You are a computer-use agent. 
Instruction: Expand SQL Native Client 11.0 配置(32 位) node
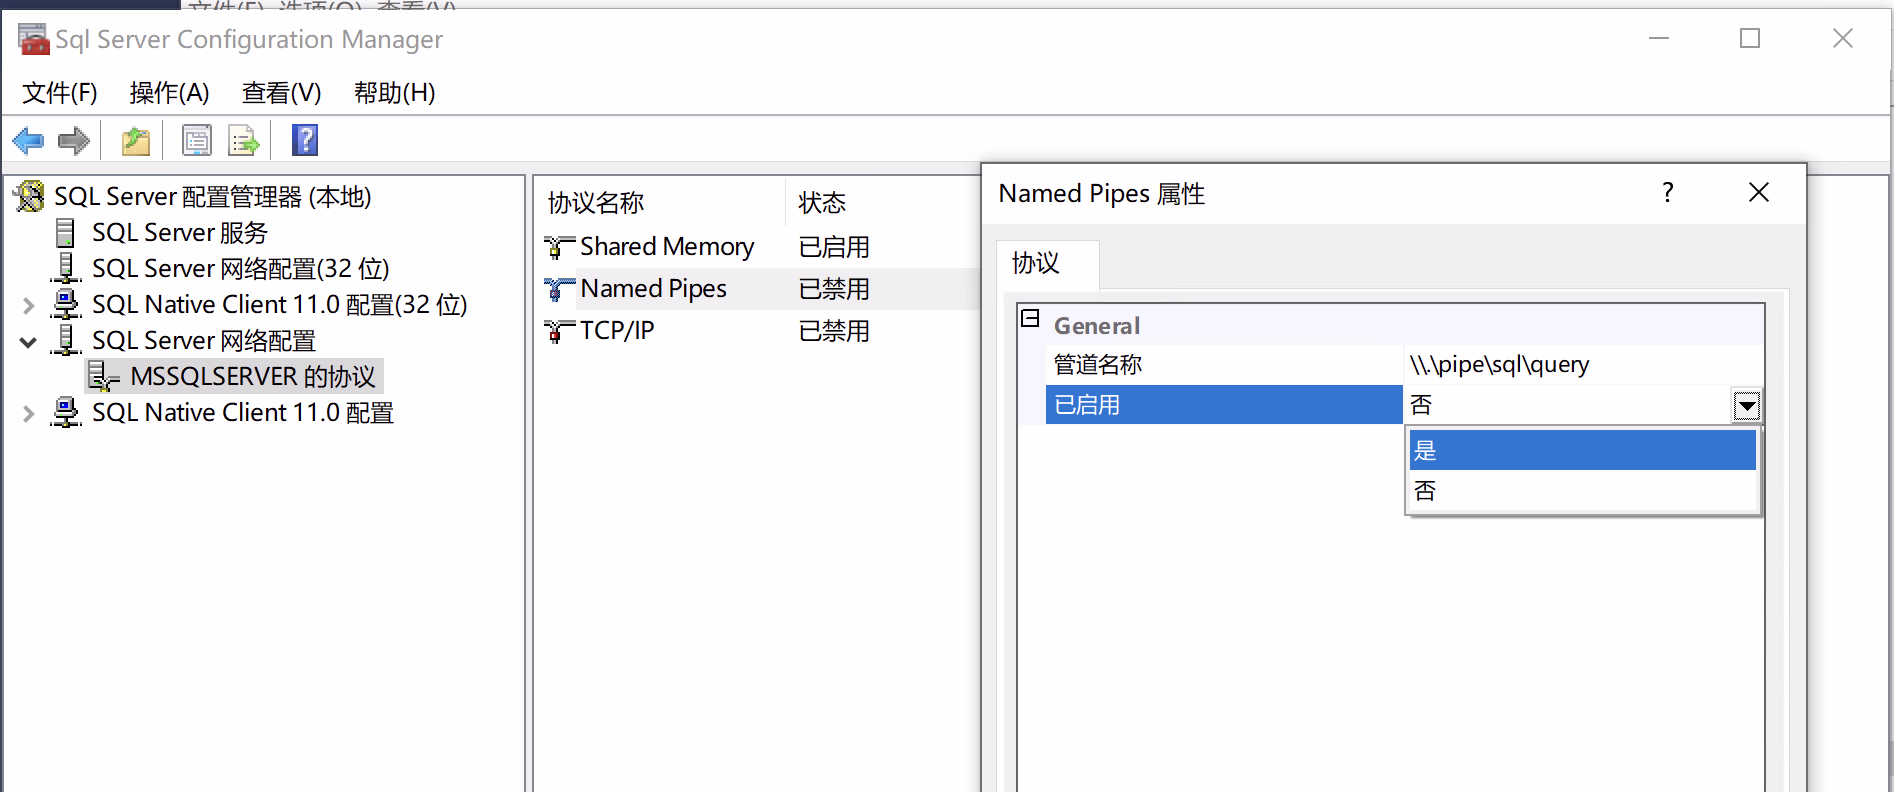point(29,305)
